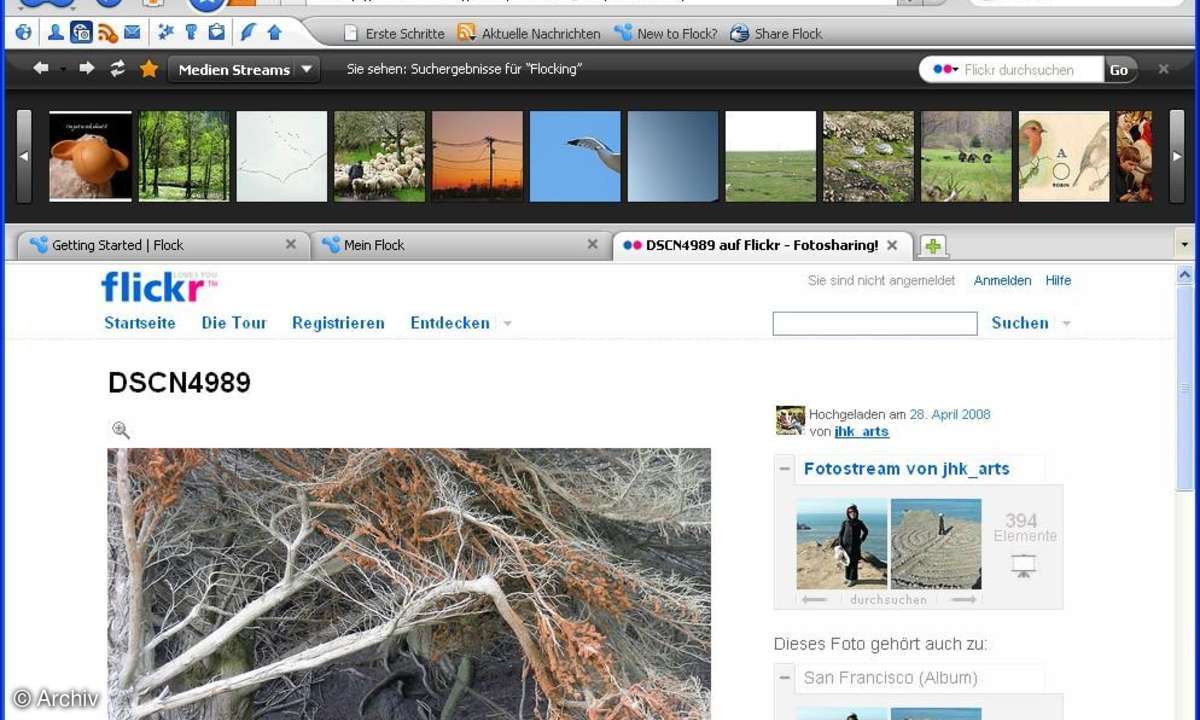This screenshot has width=1200, height=720.
Task: Open Medien Streams dropdown
Action: (243, 69)
